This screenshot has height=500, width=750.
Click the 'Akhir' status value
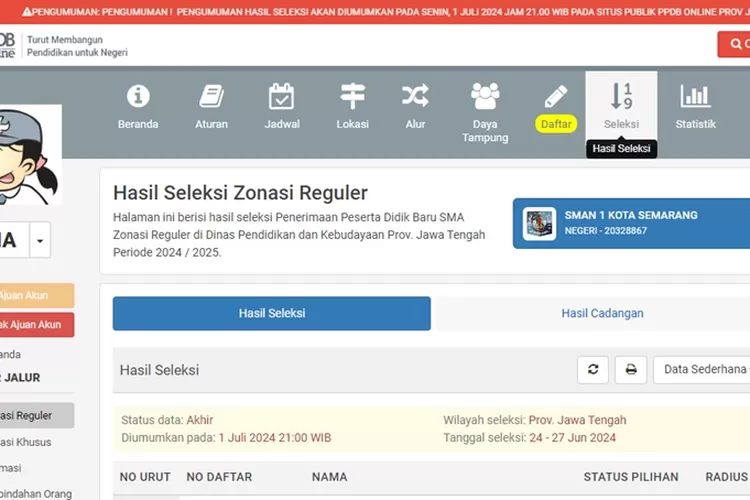click(199, 420)
